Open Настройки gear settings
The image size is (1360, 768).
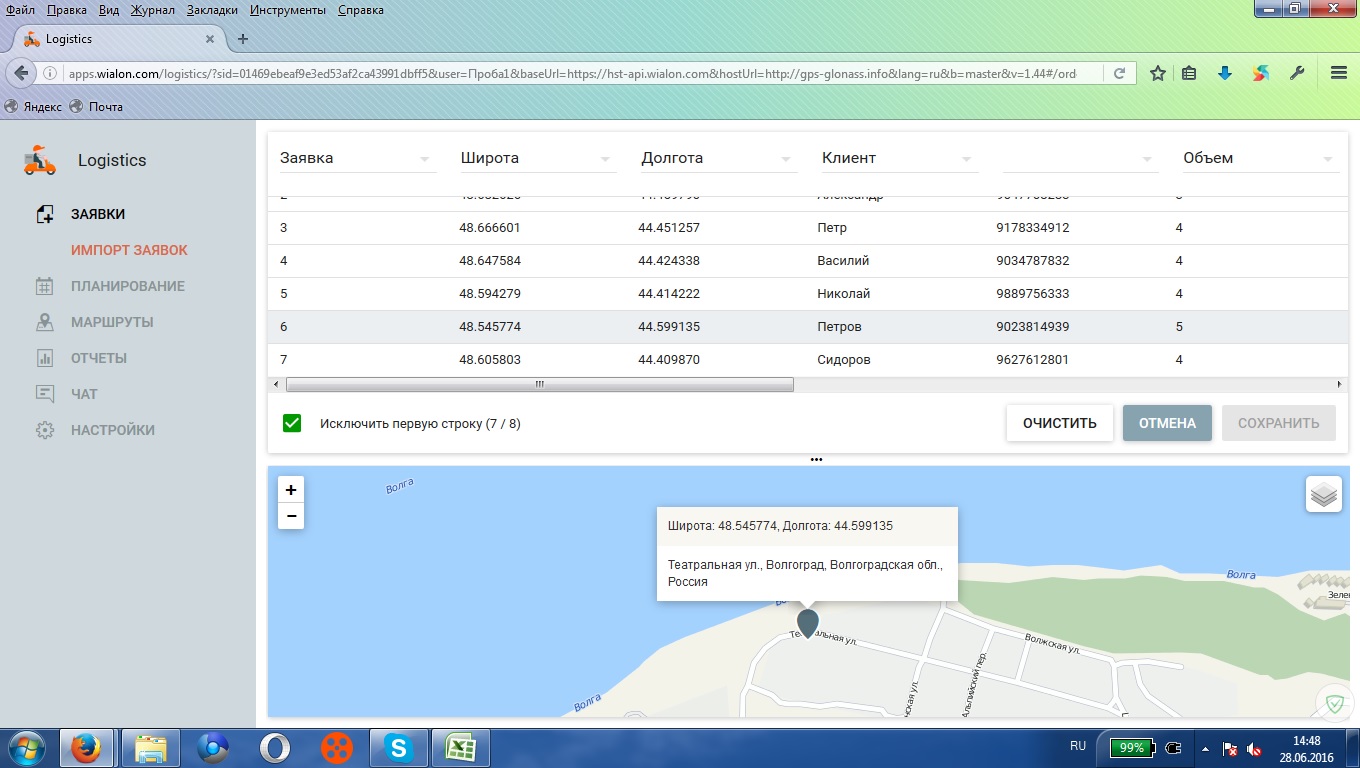point(45,430)
